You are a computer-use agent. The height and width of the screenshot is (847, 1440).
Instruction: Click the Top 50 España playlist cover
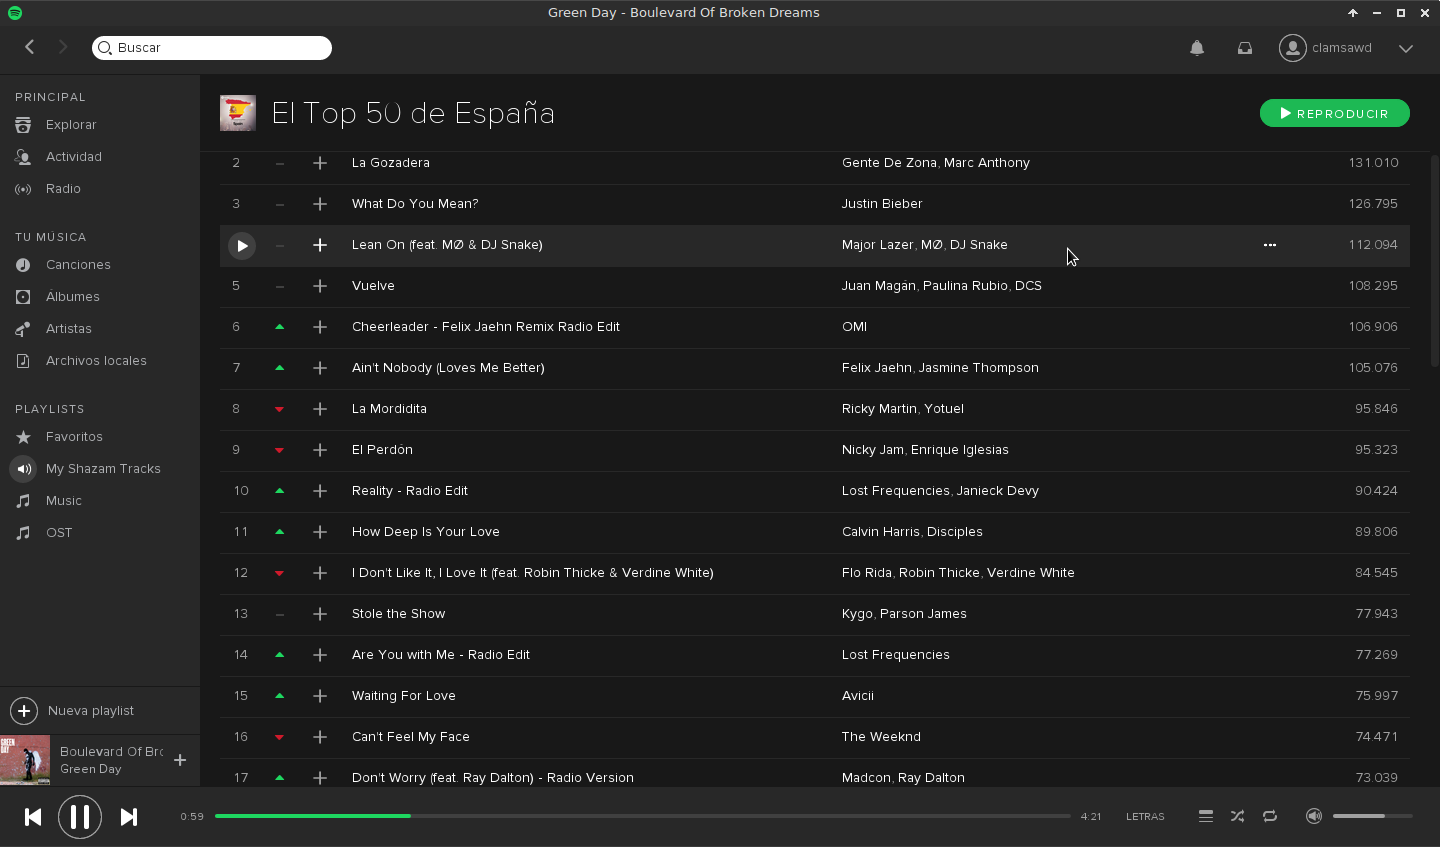point(238,113)
